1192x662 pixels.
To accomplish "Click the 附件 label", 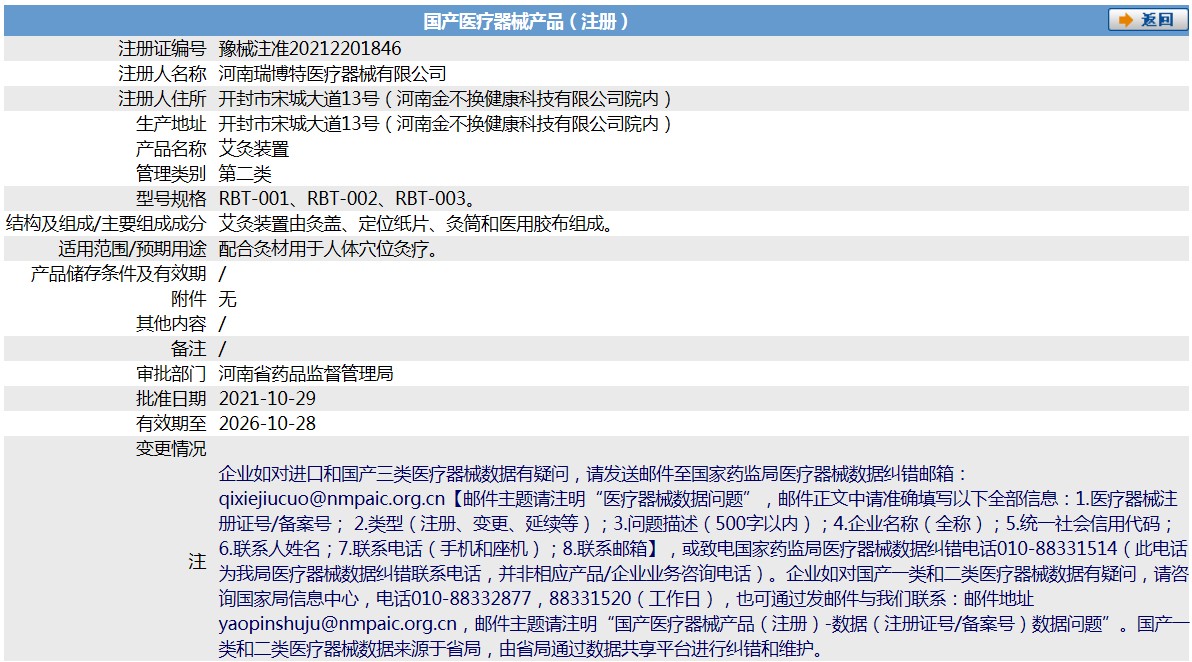I will (189, 299).
